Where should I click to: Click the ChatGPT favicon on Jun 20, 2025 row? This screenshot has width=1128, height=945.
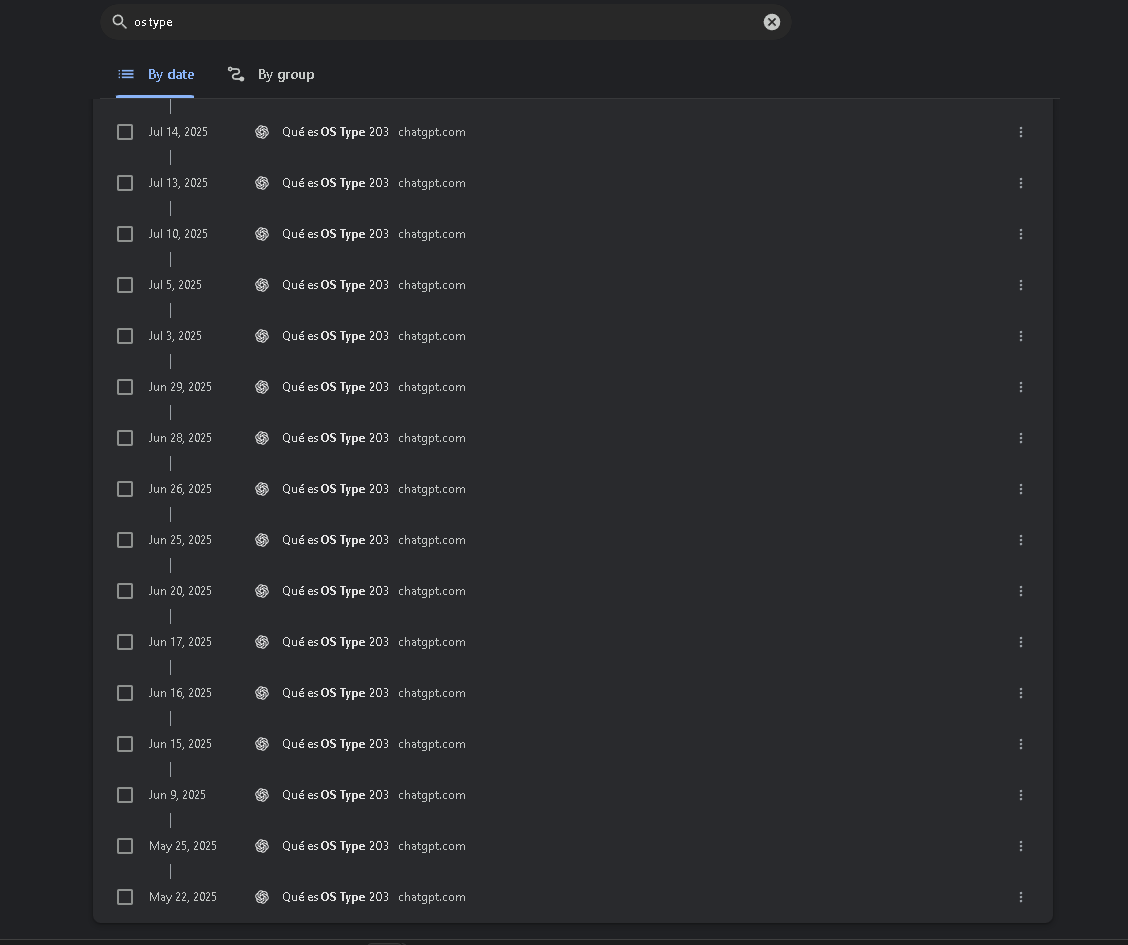262,591
